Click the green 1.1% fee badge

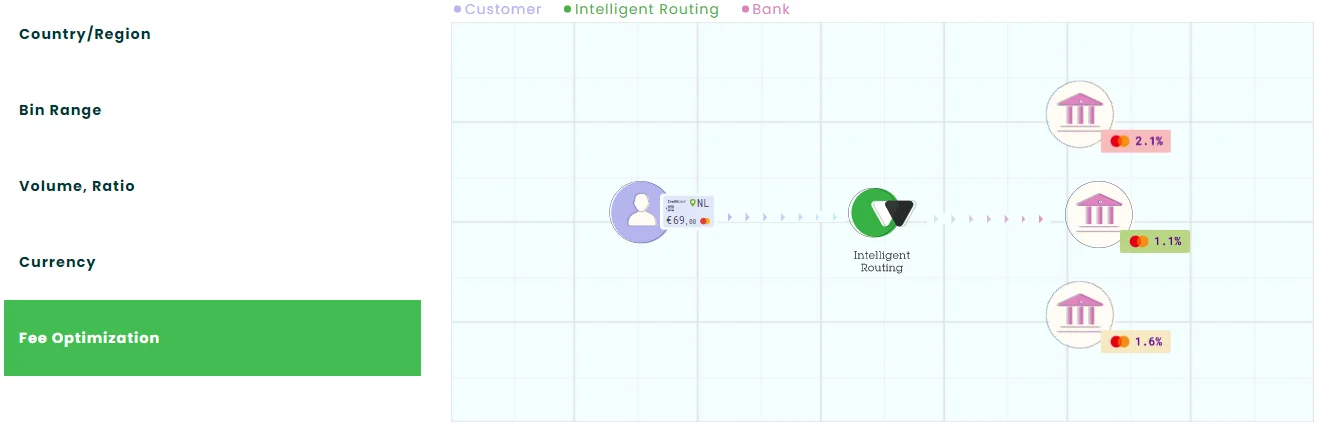coord(1155,241)
